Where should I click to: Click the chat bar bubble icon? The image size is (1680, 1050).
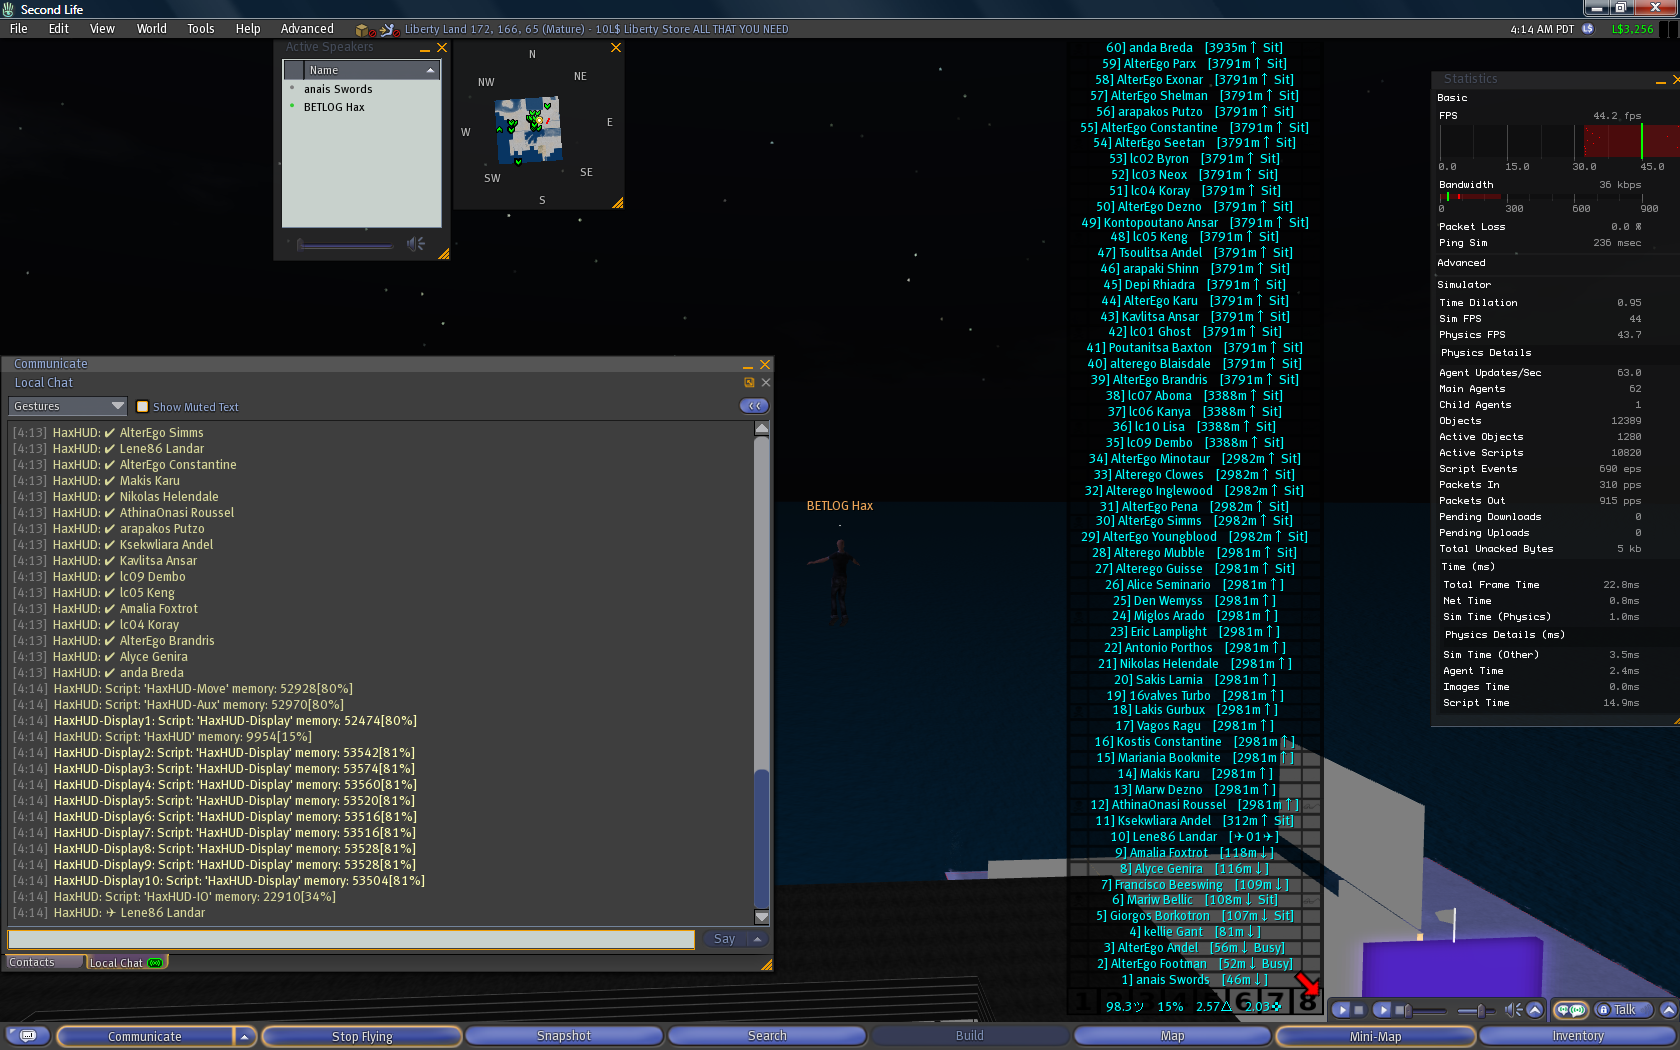[x=28, y=1036]
